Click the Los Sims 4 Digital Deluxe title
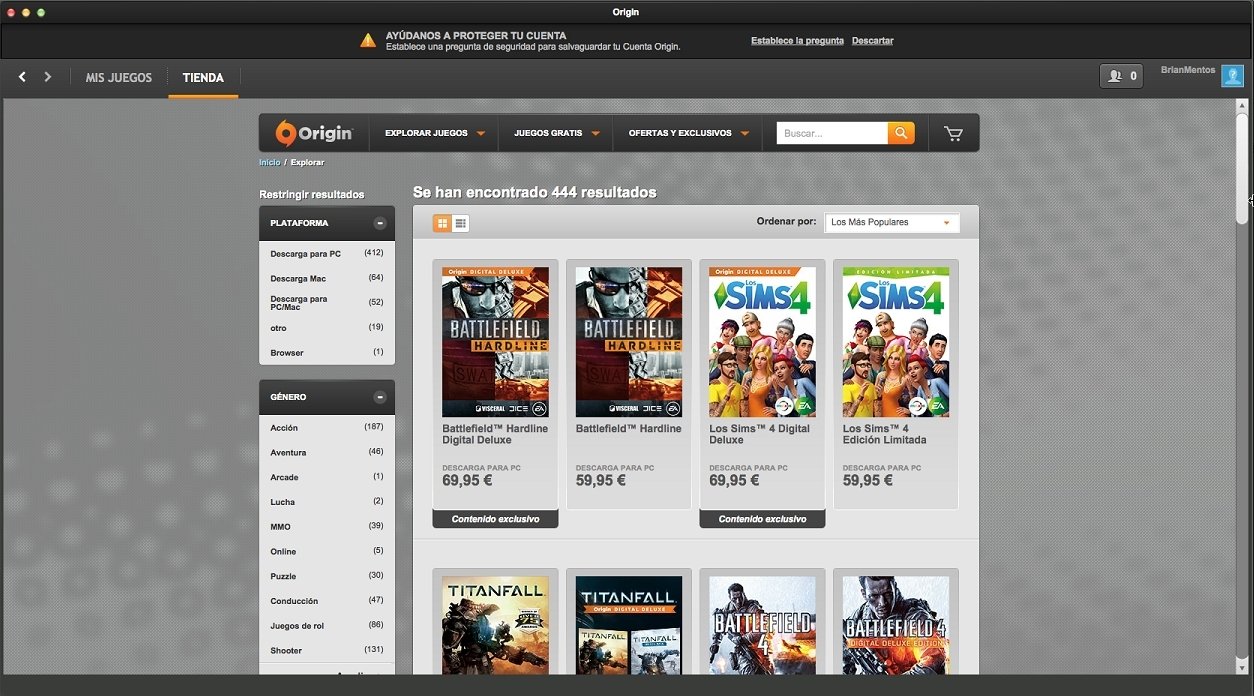 pyautogui.click(x=760, y=434)
